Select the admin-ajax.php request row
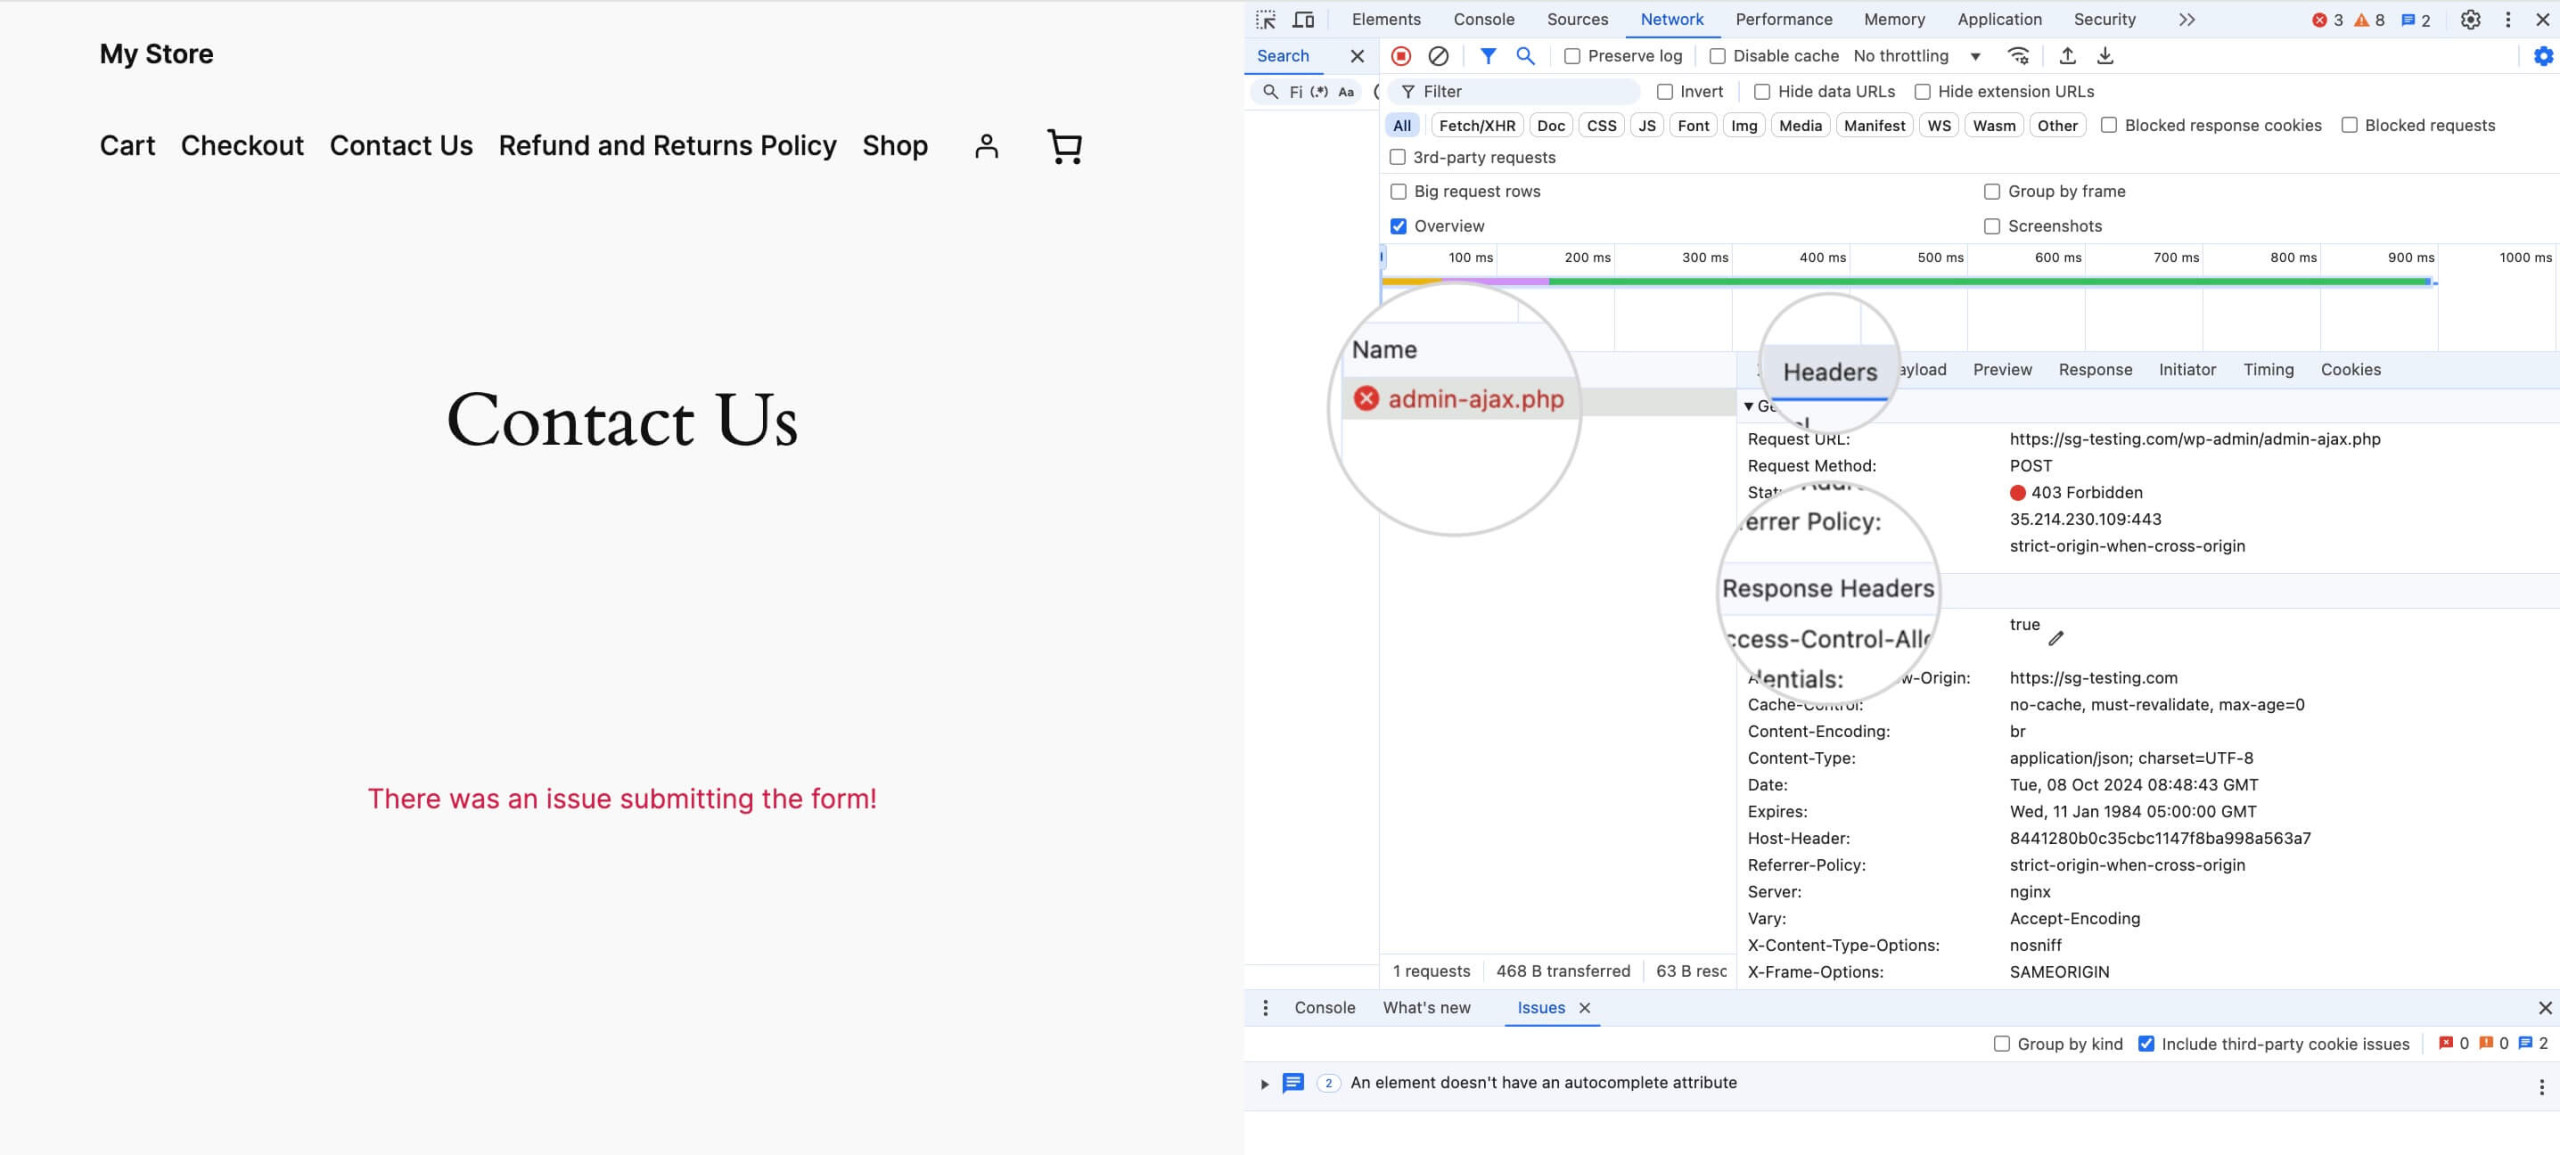Image resolution: width=2560 pixels, height=1155 pixels. click(1540, 400)
